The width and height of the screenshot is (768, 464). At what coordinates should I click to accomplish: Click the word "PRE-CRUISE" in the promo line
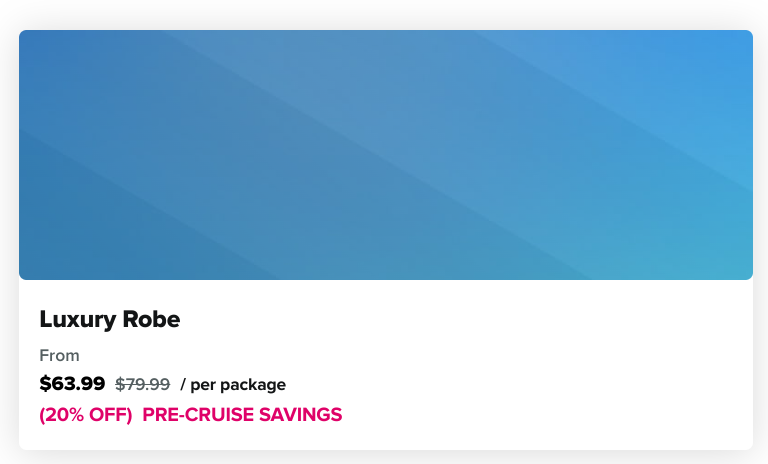click(x=198, y=415)
